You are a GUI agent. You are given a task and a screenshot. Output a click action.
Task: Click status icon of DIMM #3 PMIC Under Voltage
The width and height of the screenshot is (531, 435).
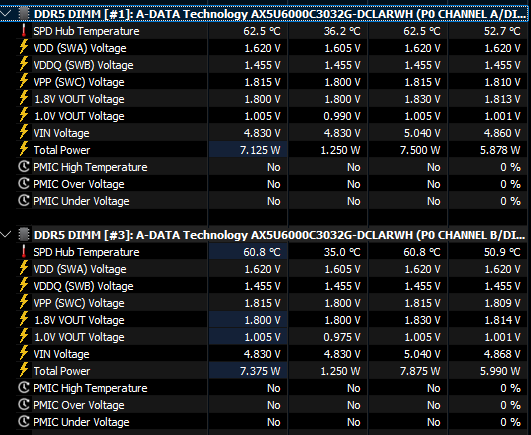click(x=24, y=422)
